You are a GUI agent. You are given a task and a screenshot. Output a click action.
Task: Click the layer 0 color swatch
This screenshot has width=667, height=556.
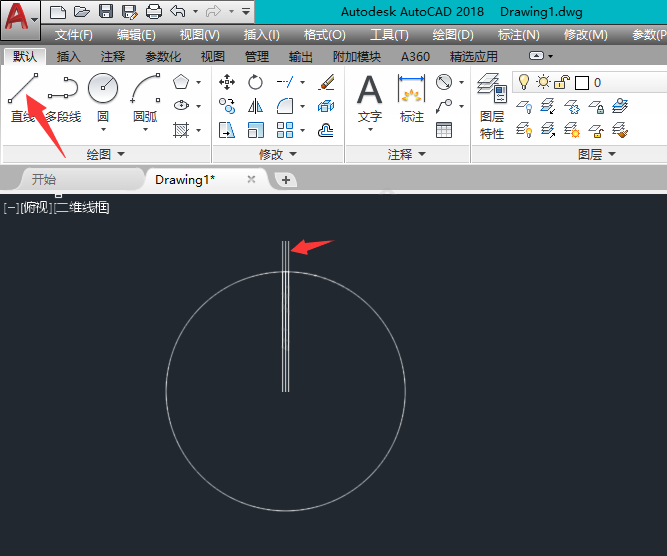pyautogui.click(x=581, y=83)
